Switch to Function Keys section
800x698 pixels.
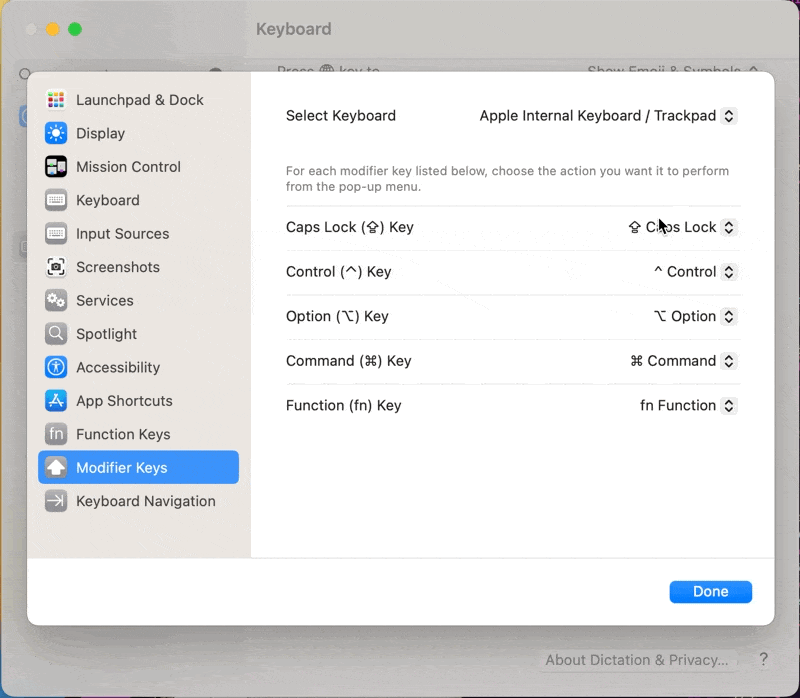point(123,434)
